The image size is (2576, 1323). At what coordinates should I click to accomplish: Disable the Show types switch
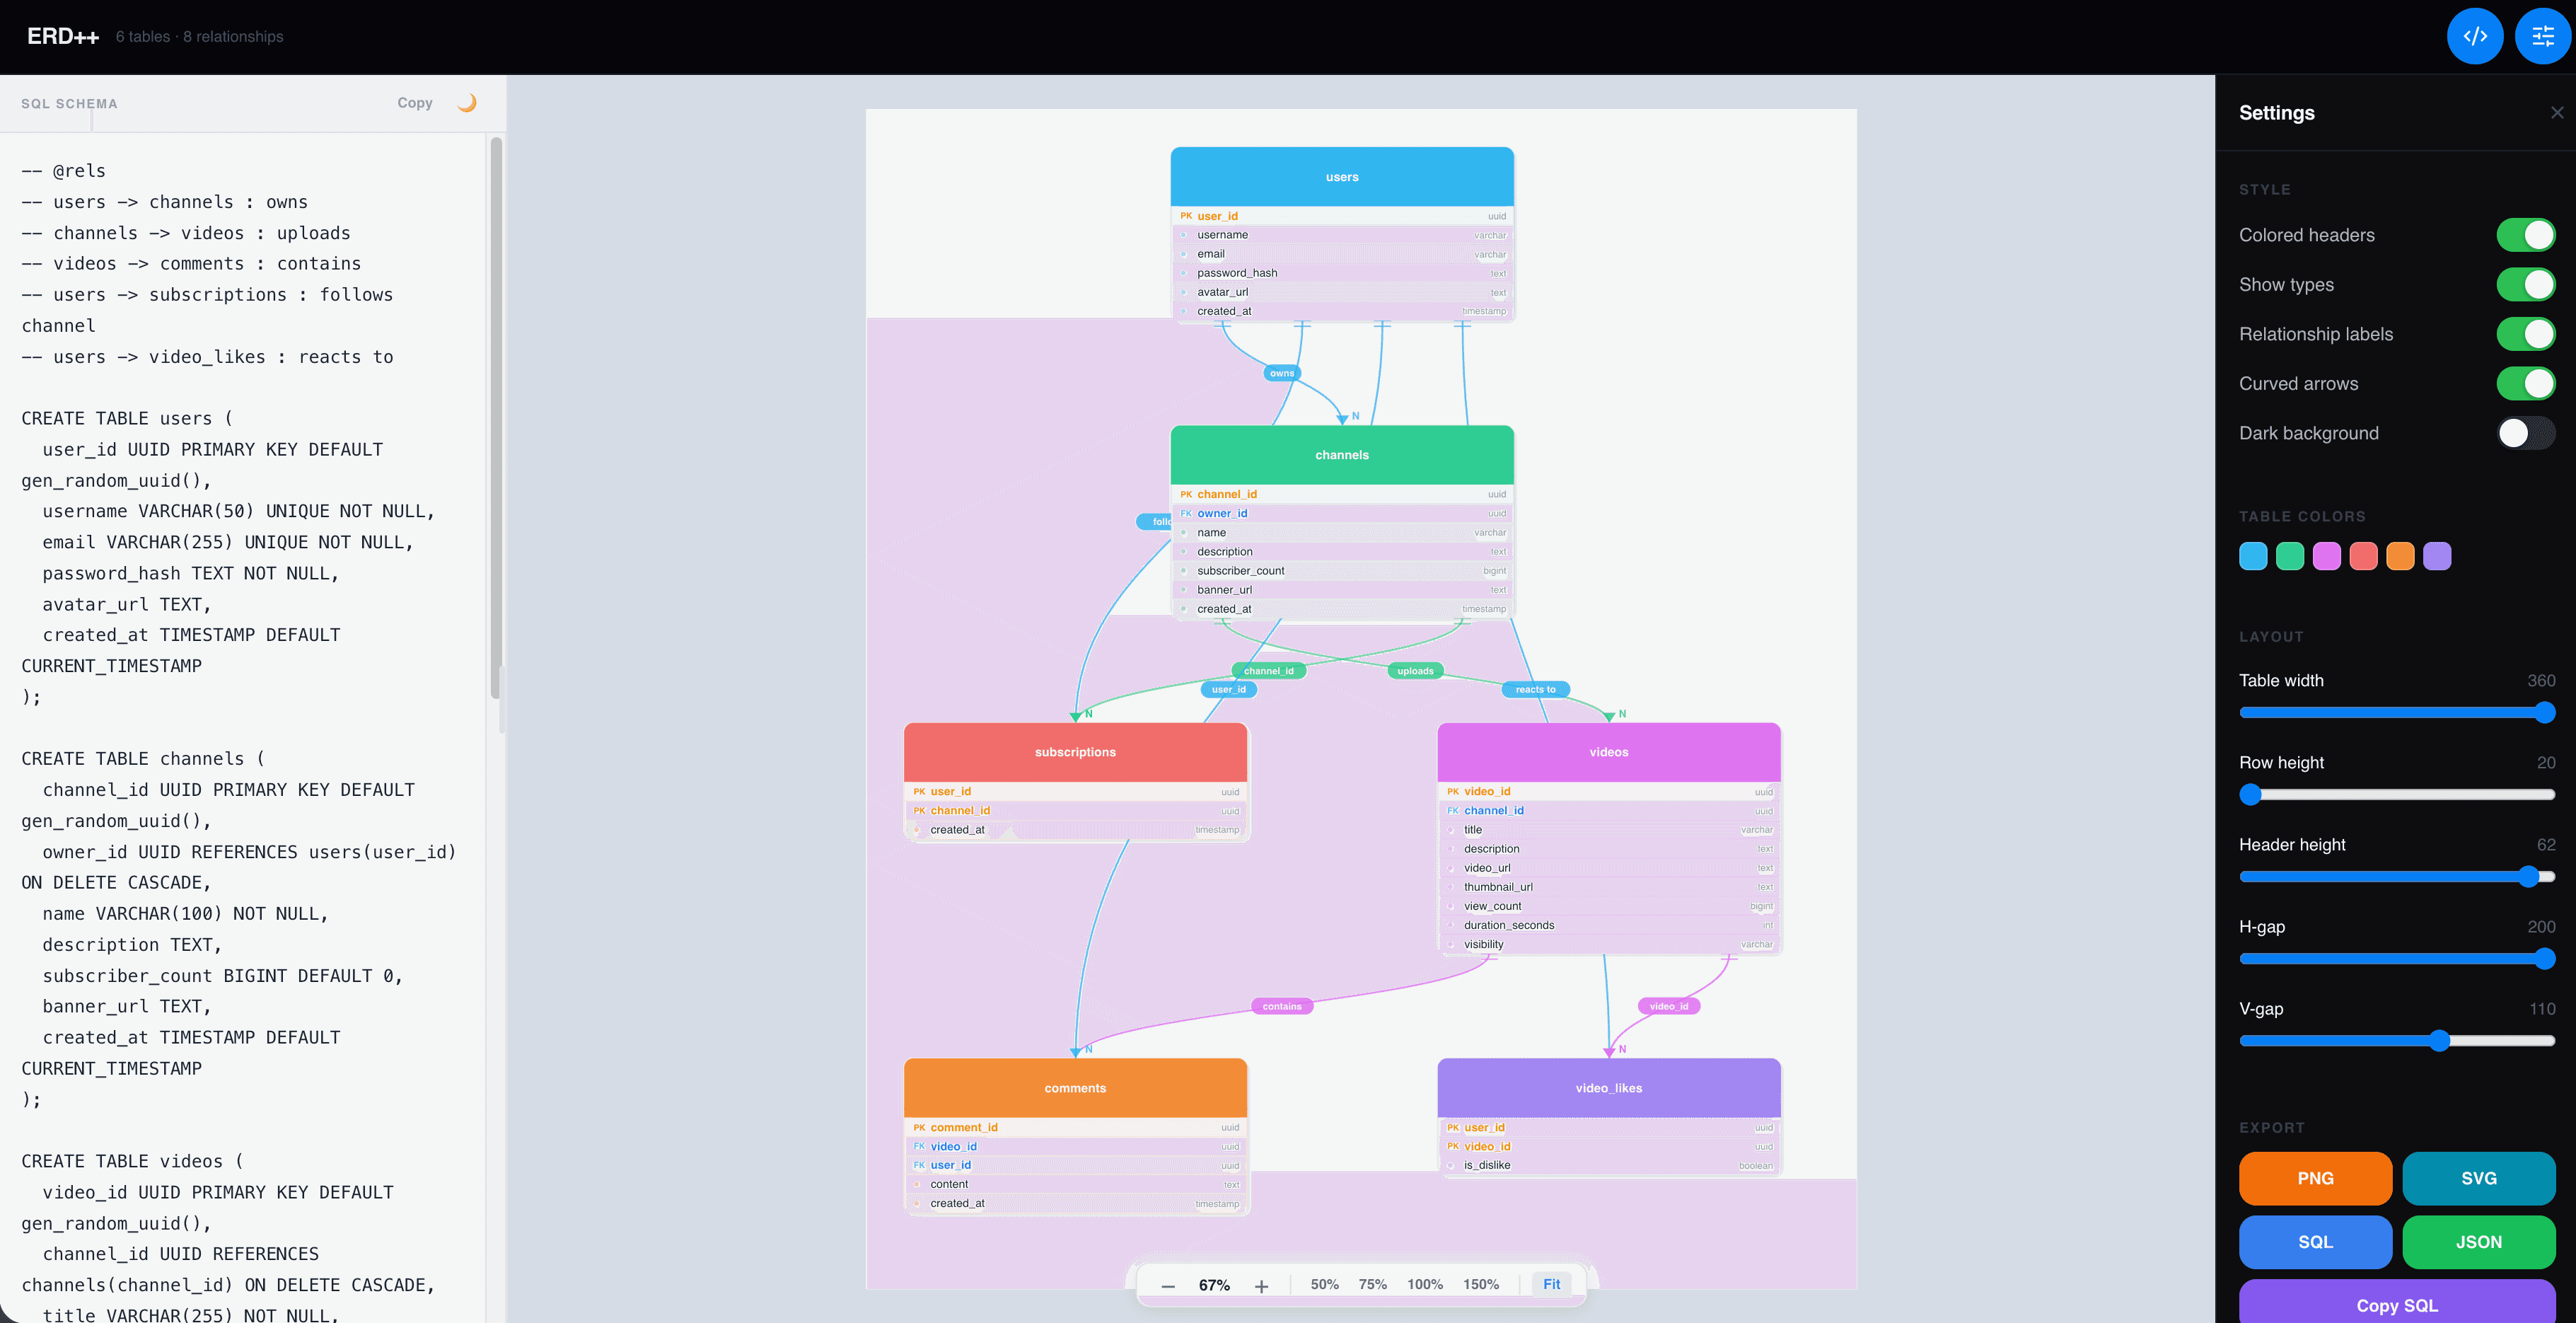[2525, 285]
